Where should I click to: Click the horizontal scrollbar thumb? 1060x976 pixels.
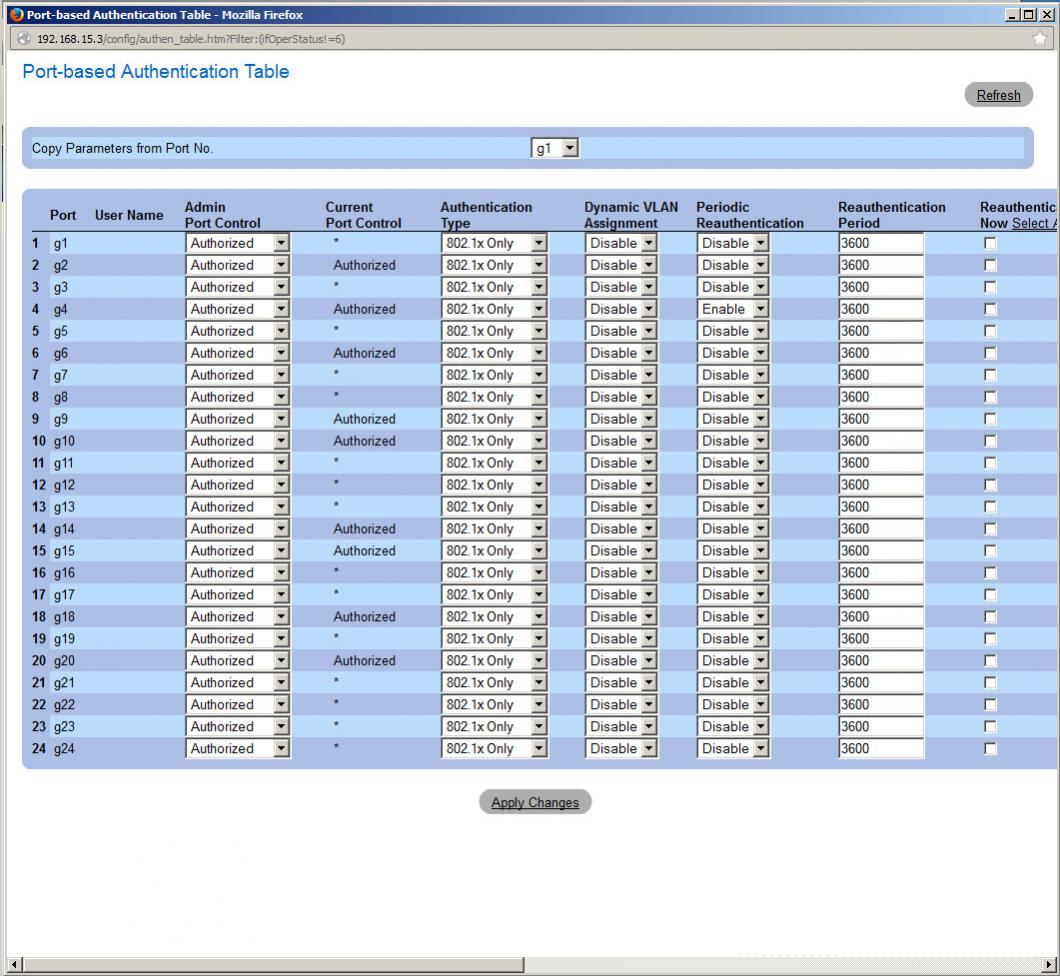pyautogui.click(x=273, y=964)
